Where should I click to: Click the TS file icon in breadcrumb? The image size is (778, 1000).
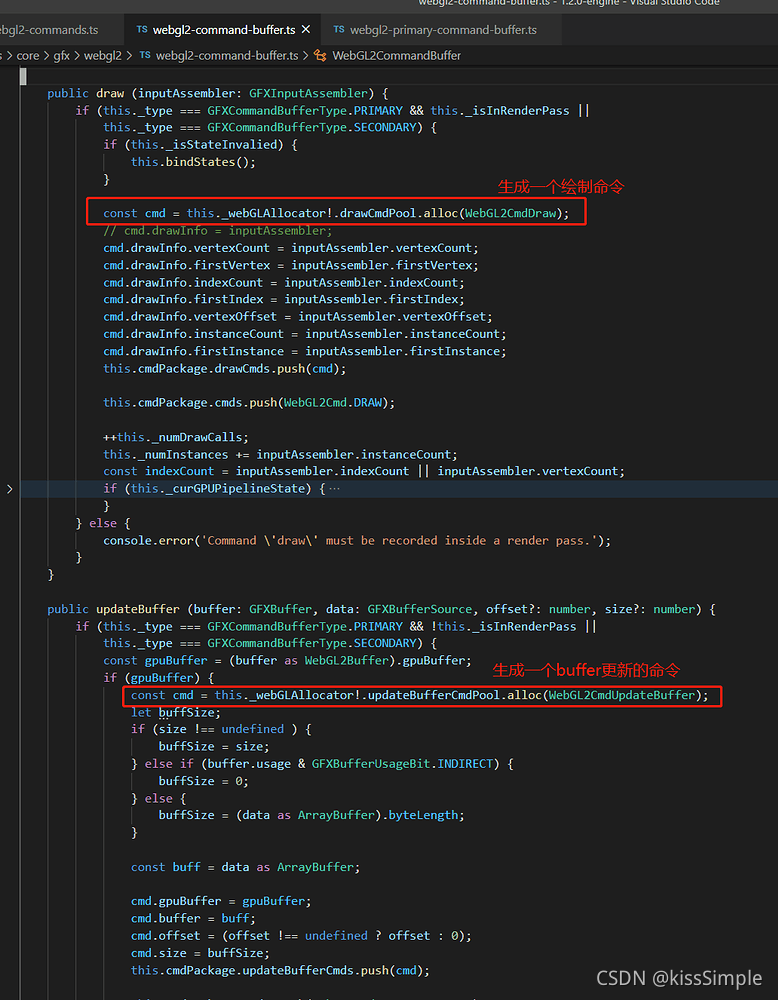point(145,55)
